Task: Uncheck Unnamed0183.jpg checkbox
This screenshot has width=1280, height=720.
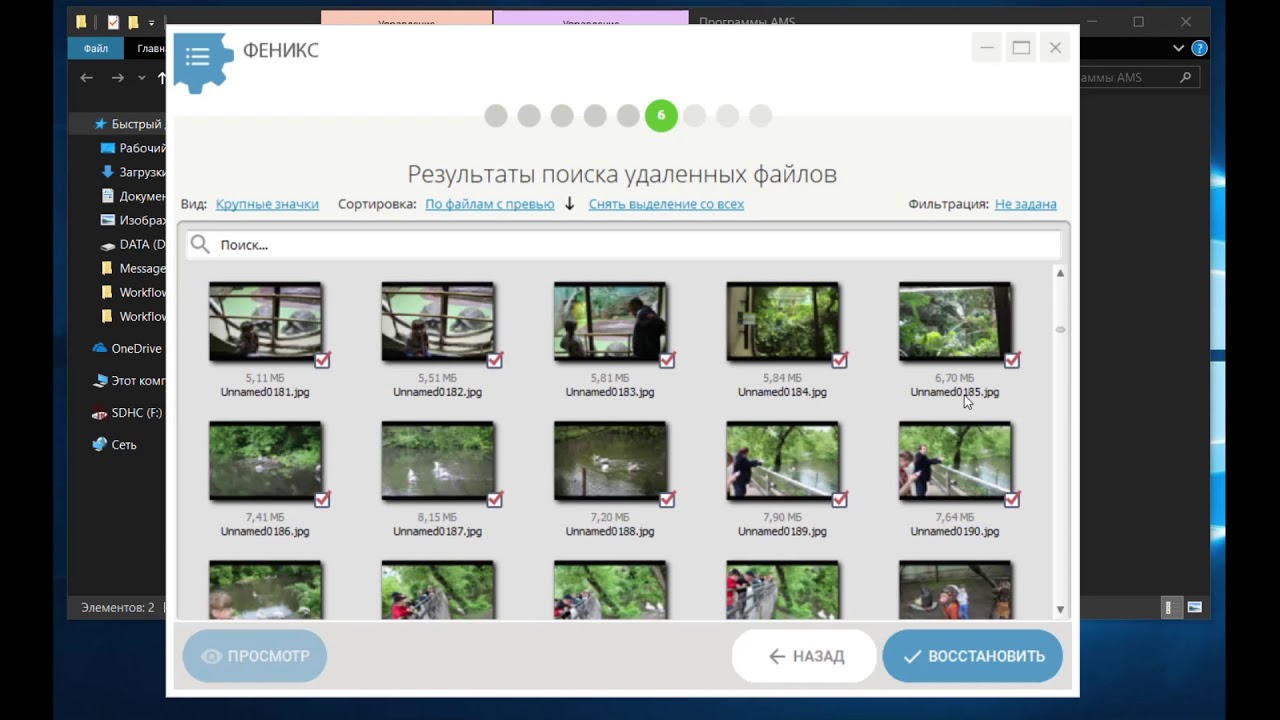Action: tap(667, 360)
